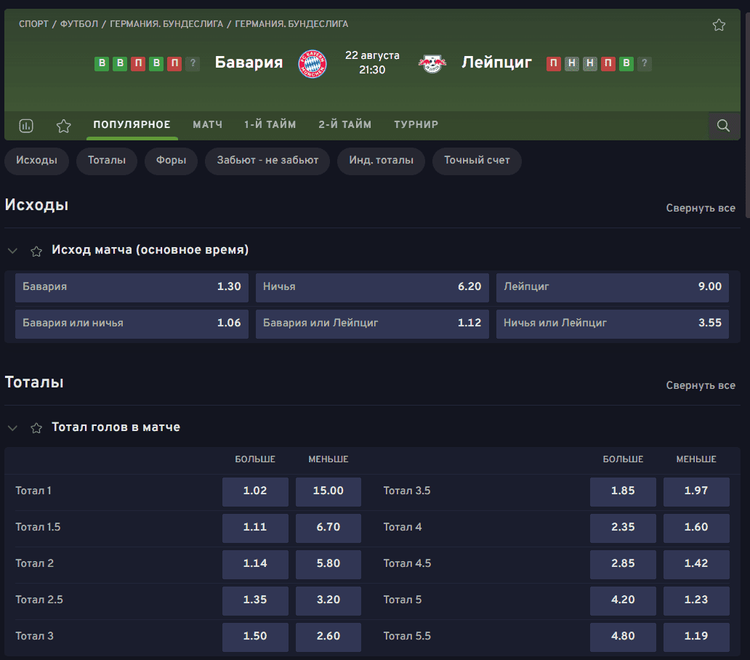Collapse all in the Исходы section
This screenshot has height=660, width=750.
(x=700, y=208)
